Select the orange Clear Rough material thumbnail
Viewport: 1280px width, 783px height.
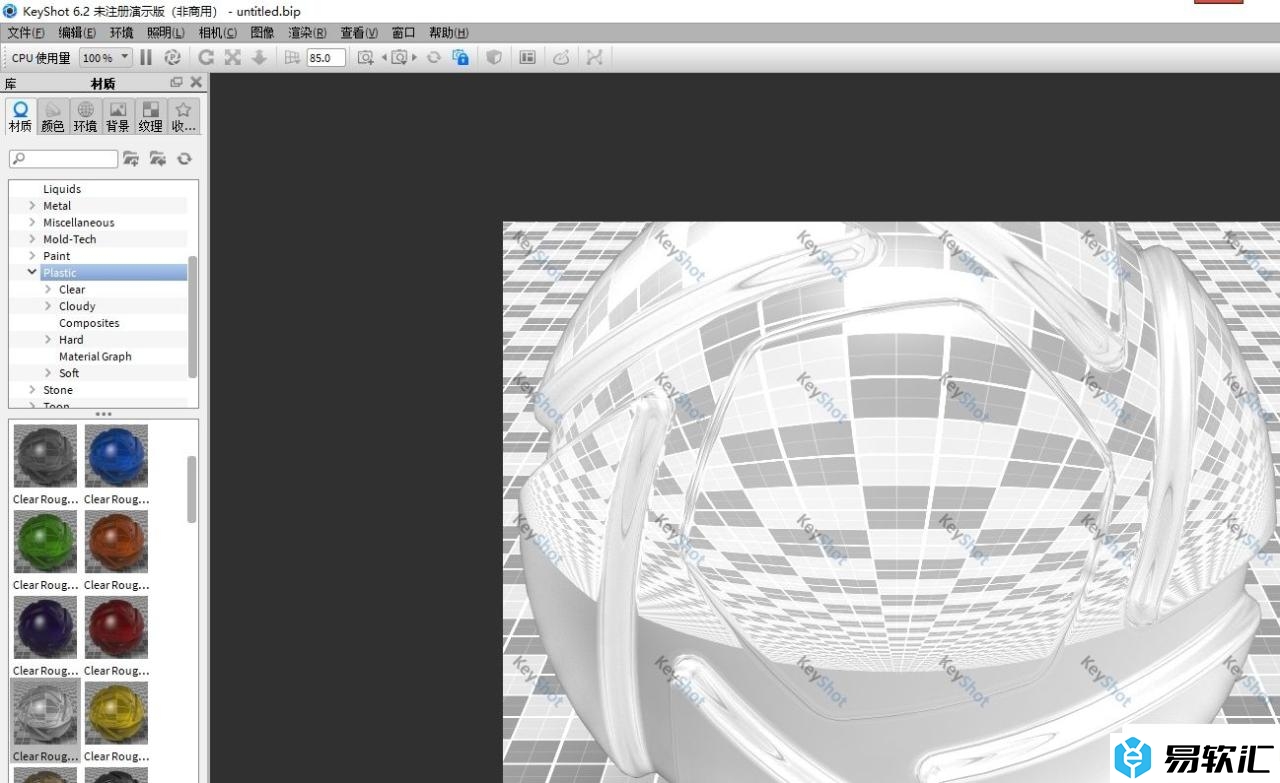116,542
